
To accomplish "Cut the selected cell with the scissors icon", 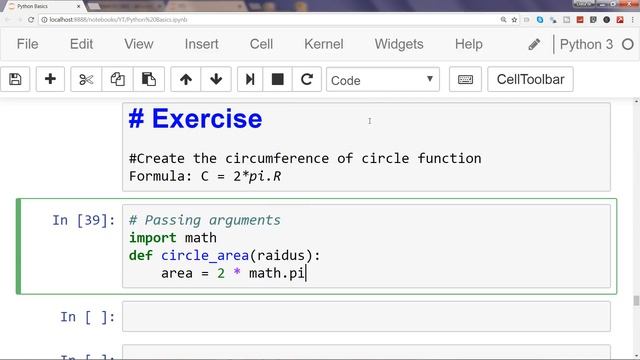I will (x=86, y=79).
